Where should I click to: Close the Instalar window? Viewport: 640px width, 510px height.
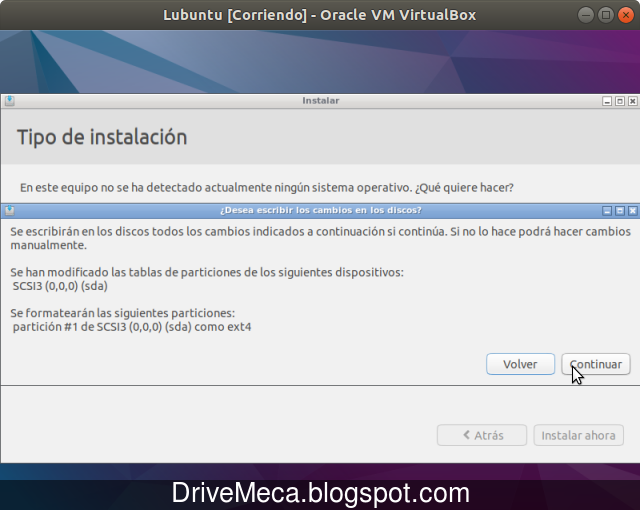(633, 101)
